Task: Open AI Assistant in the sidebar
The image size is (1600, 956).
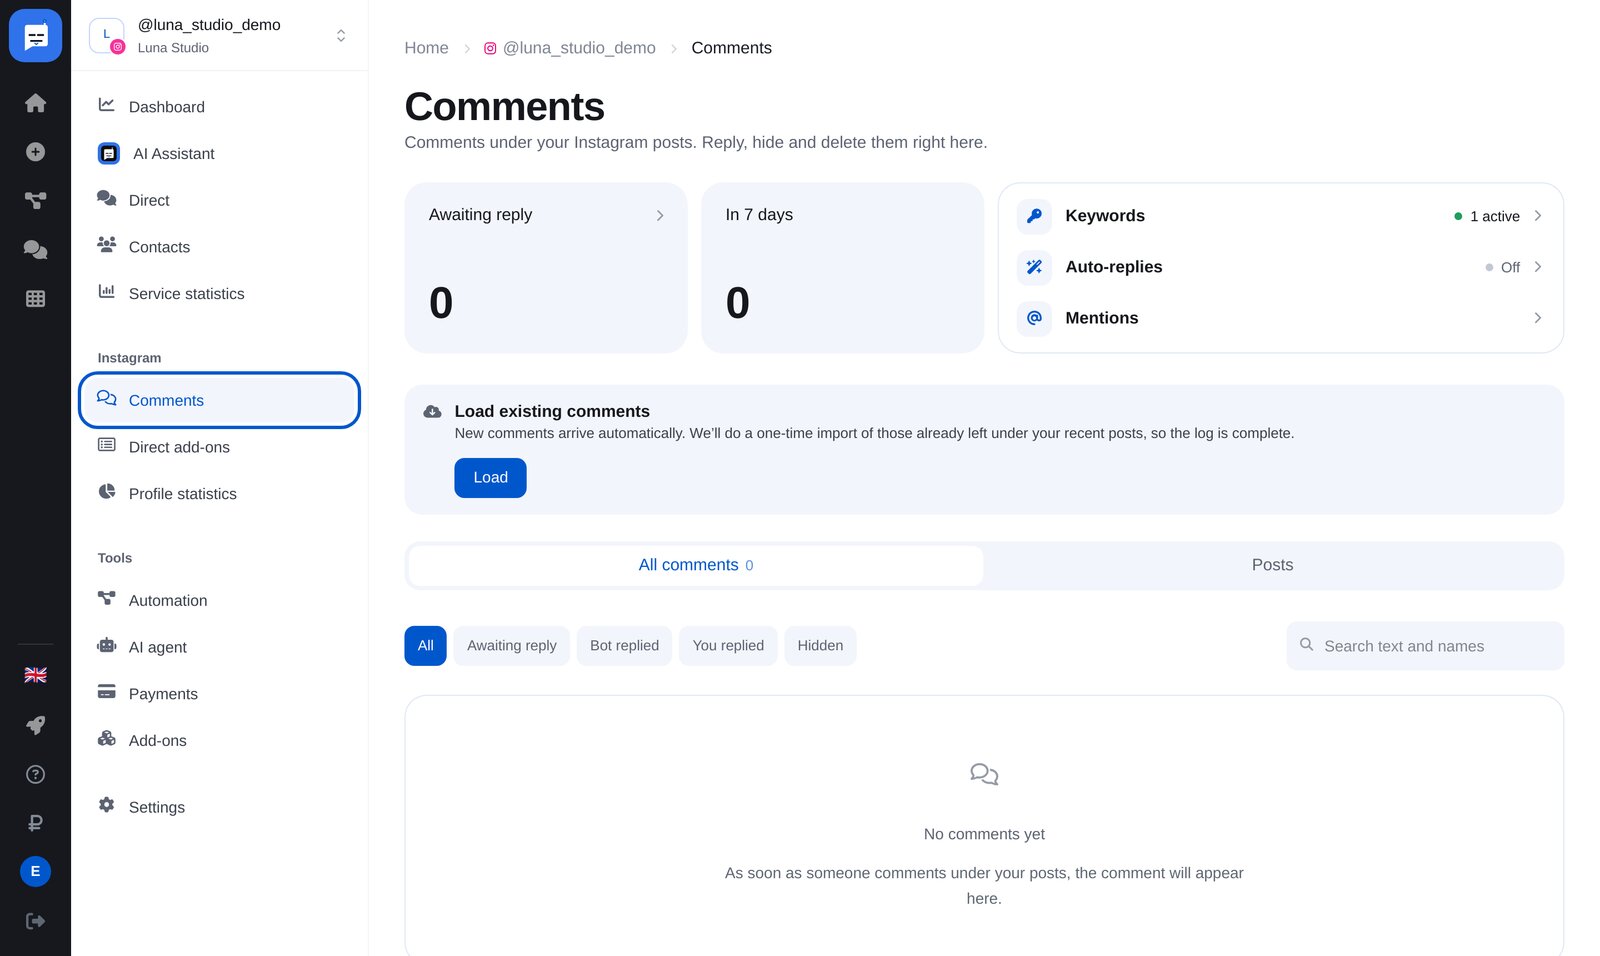Action: 219,153
